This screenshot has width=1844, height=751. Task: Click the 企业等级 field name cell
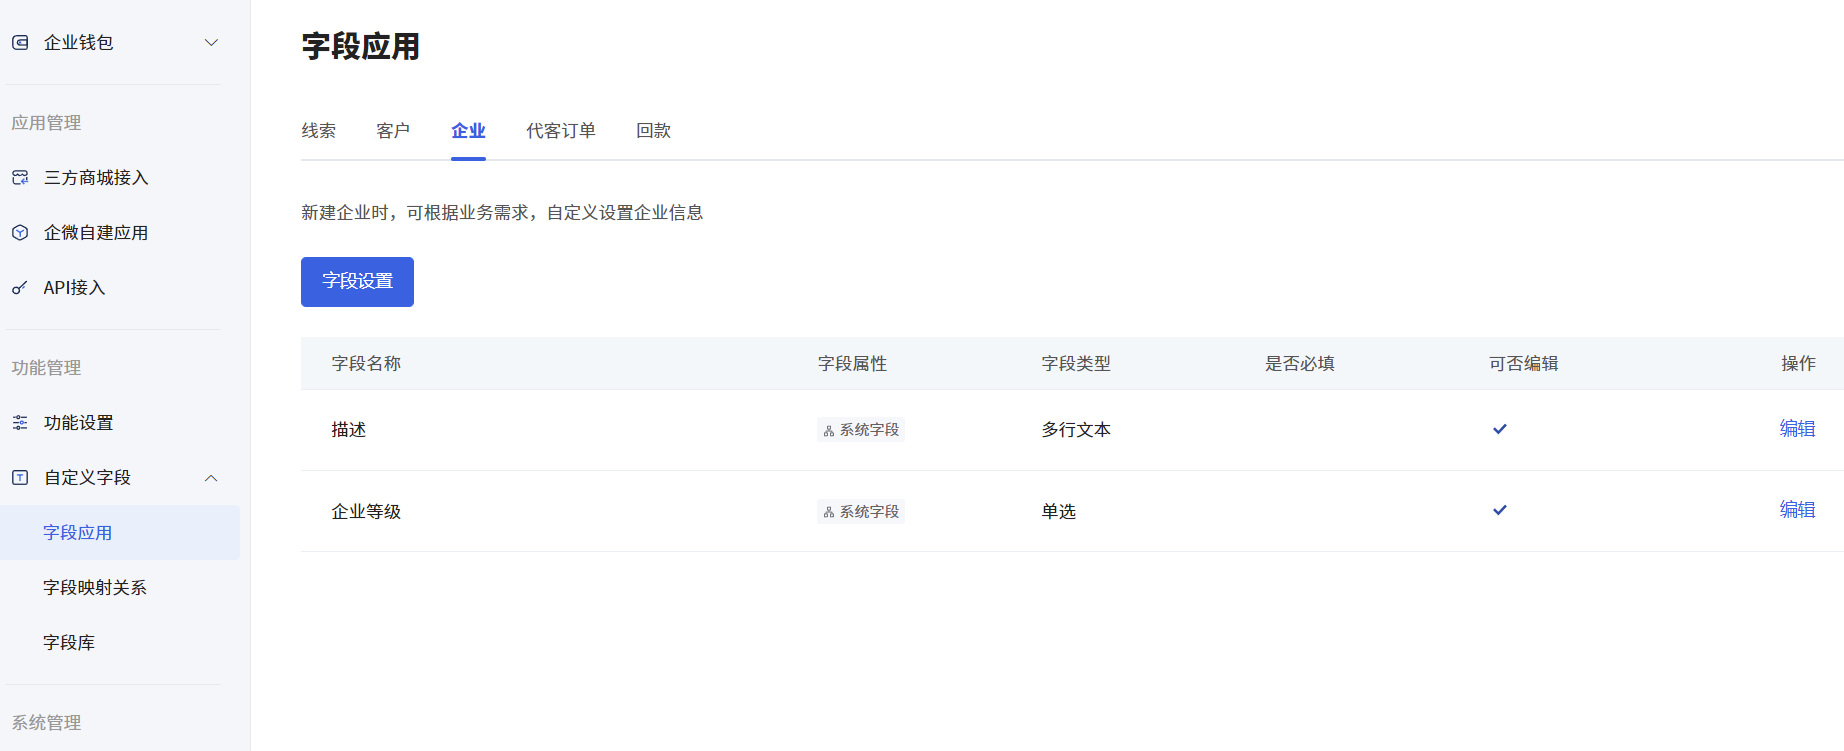(366, 512)
